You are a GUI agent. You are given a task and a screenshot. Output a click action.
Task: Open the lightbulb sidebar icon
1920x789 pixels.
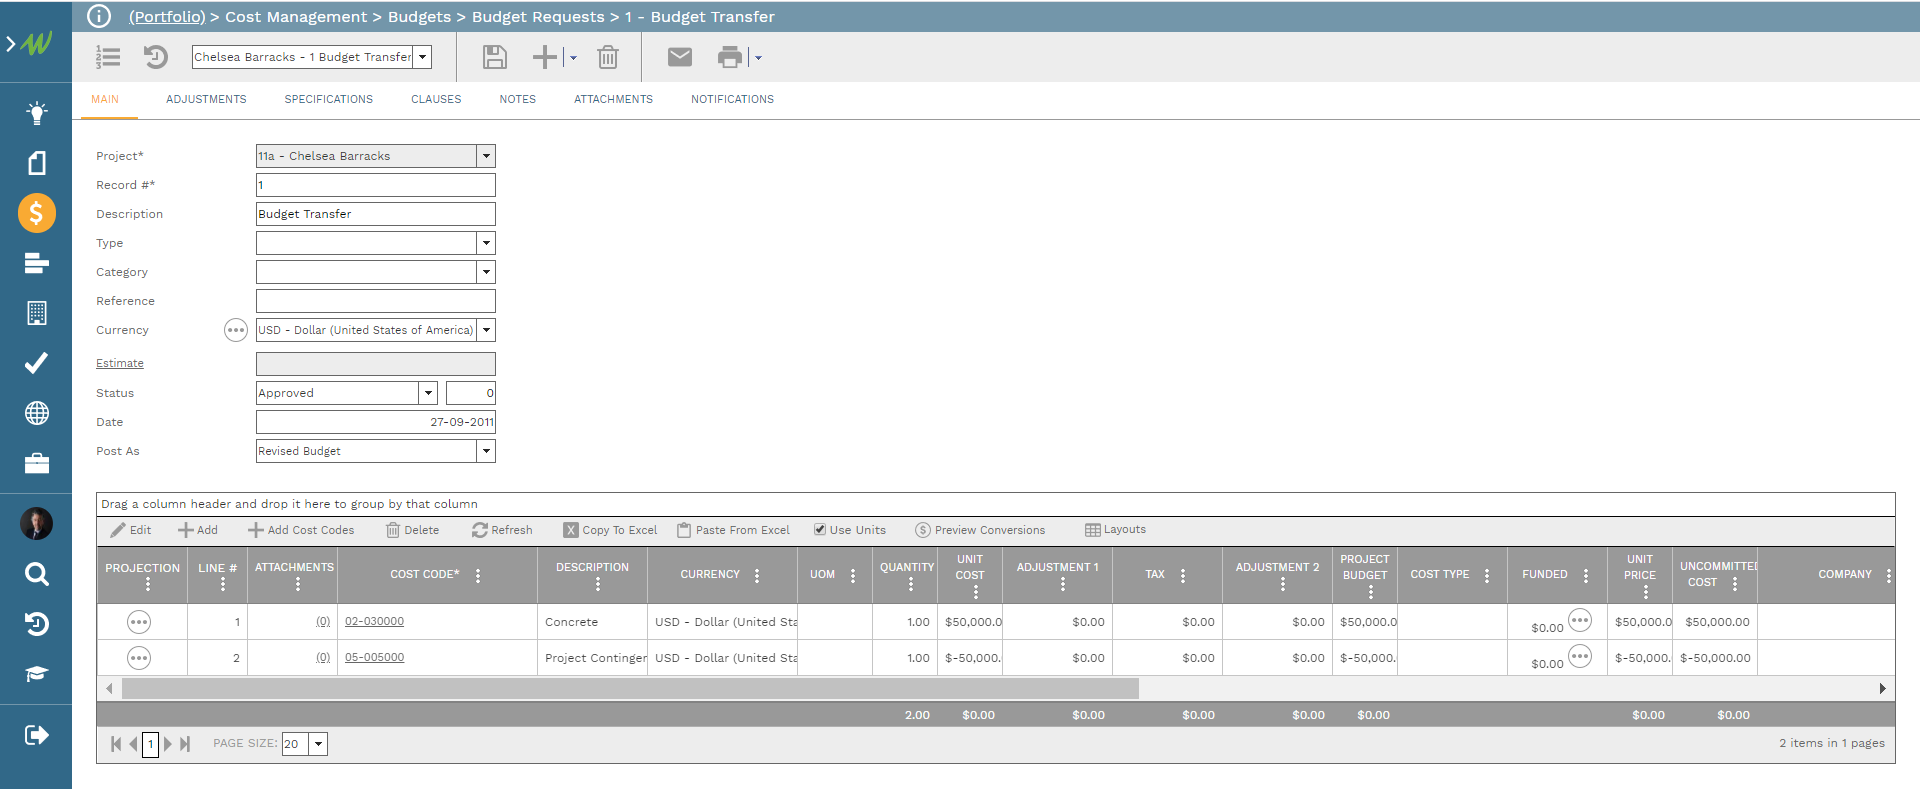(x=36, y=113)
